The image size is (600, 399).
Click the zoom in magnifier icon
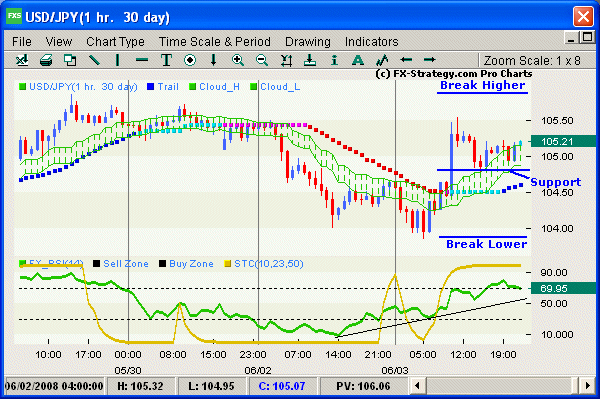(238, 60)
